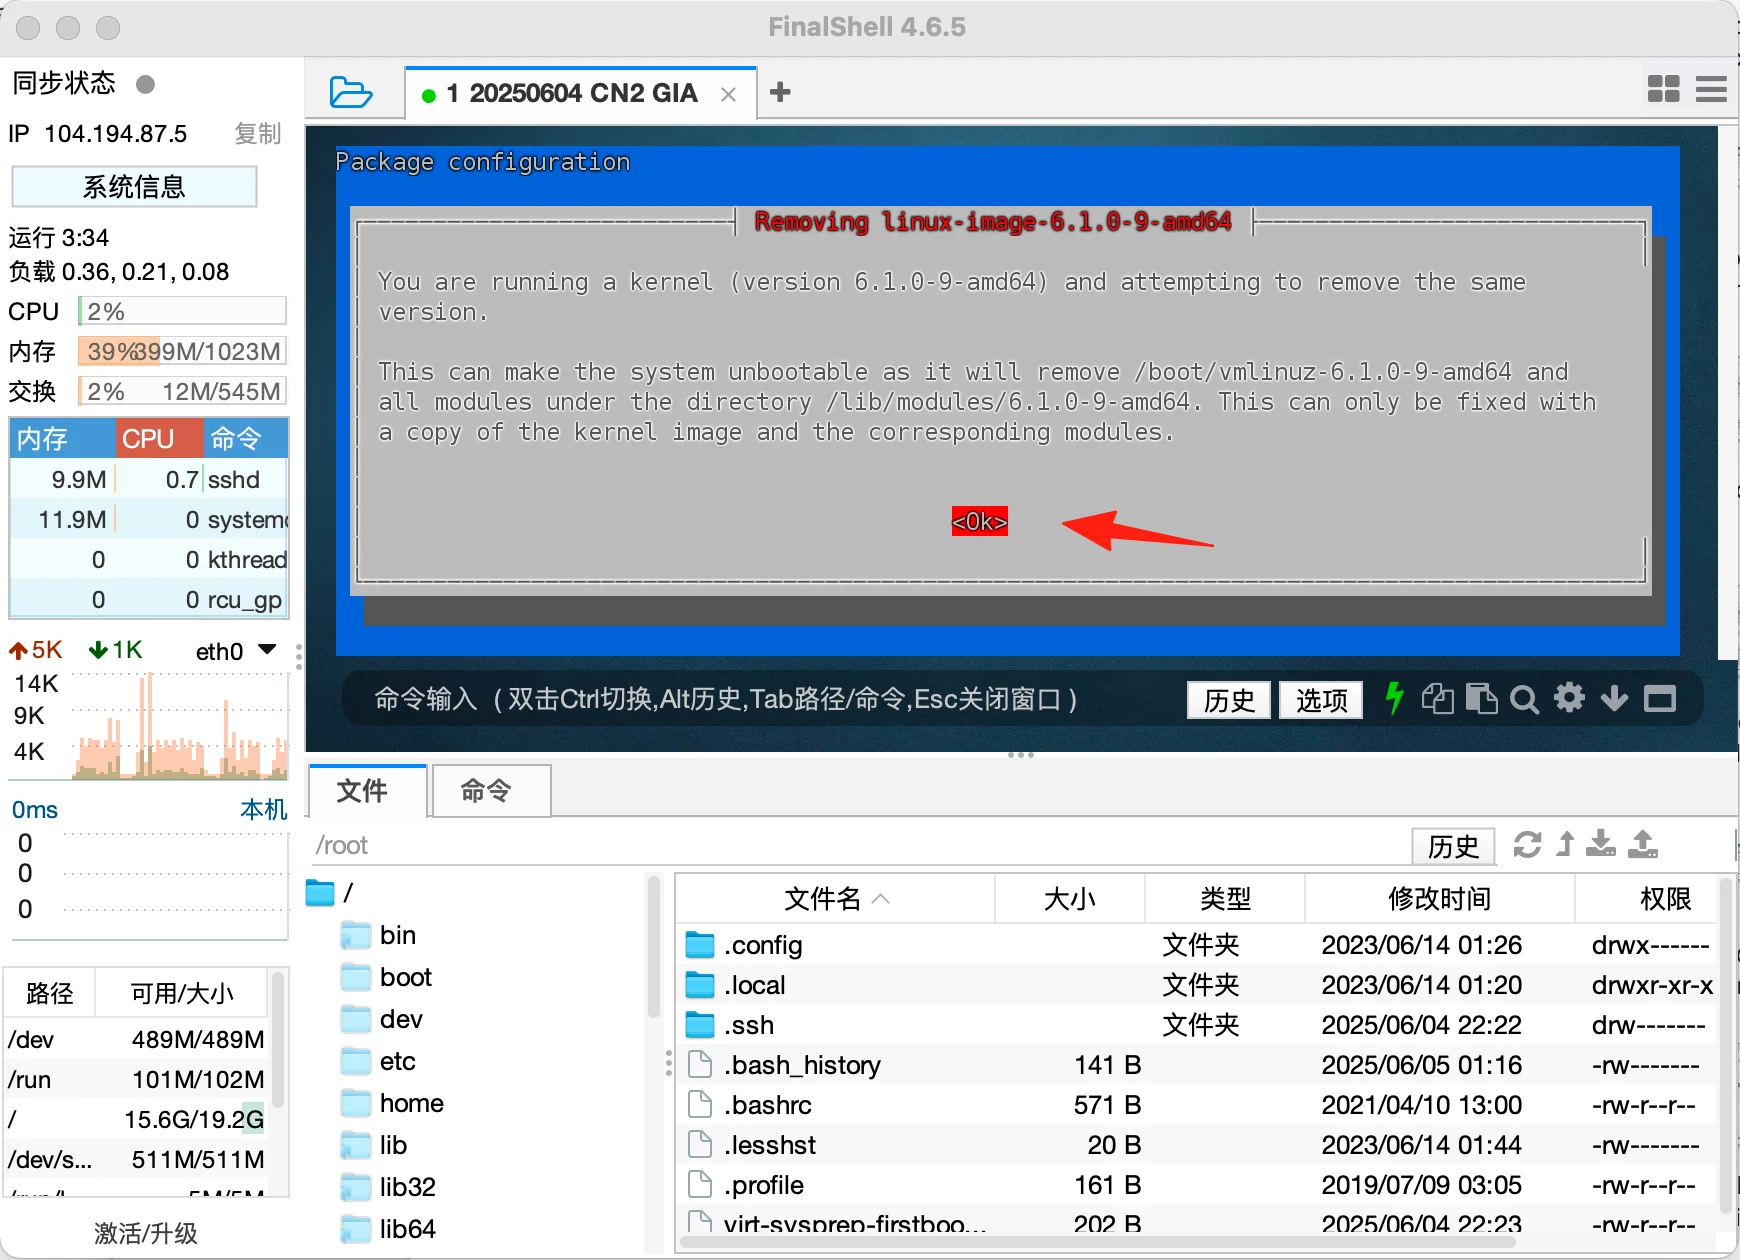This screenshot has height=1260, width=1740.
Task: Switch to the 命令 tab
Action: coord(491,791)
